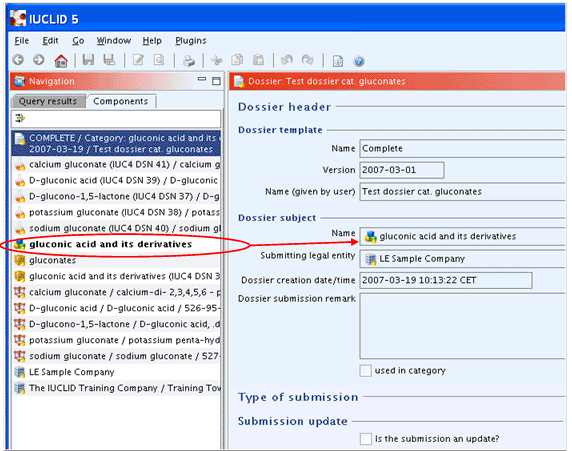This screenshot has width=572, height=451.
Task: Select the potassium gluconate (IUC4 DSN 38) row
Action: (x=116, y=213)
